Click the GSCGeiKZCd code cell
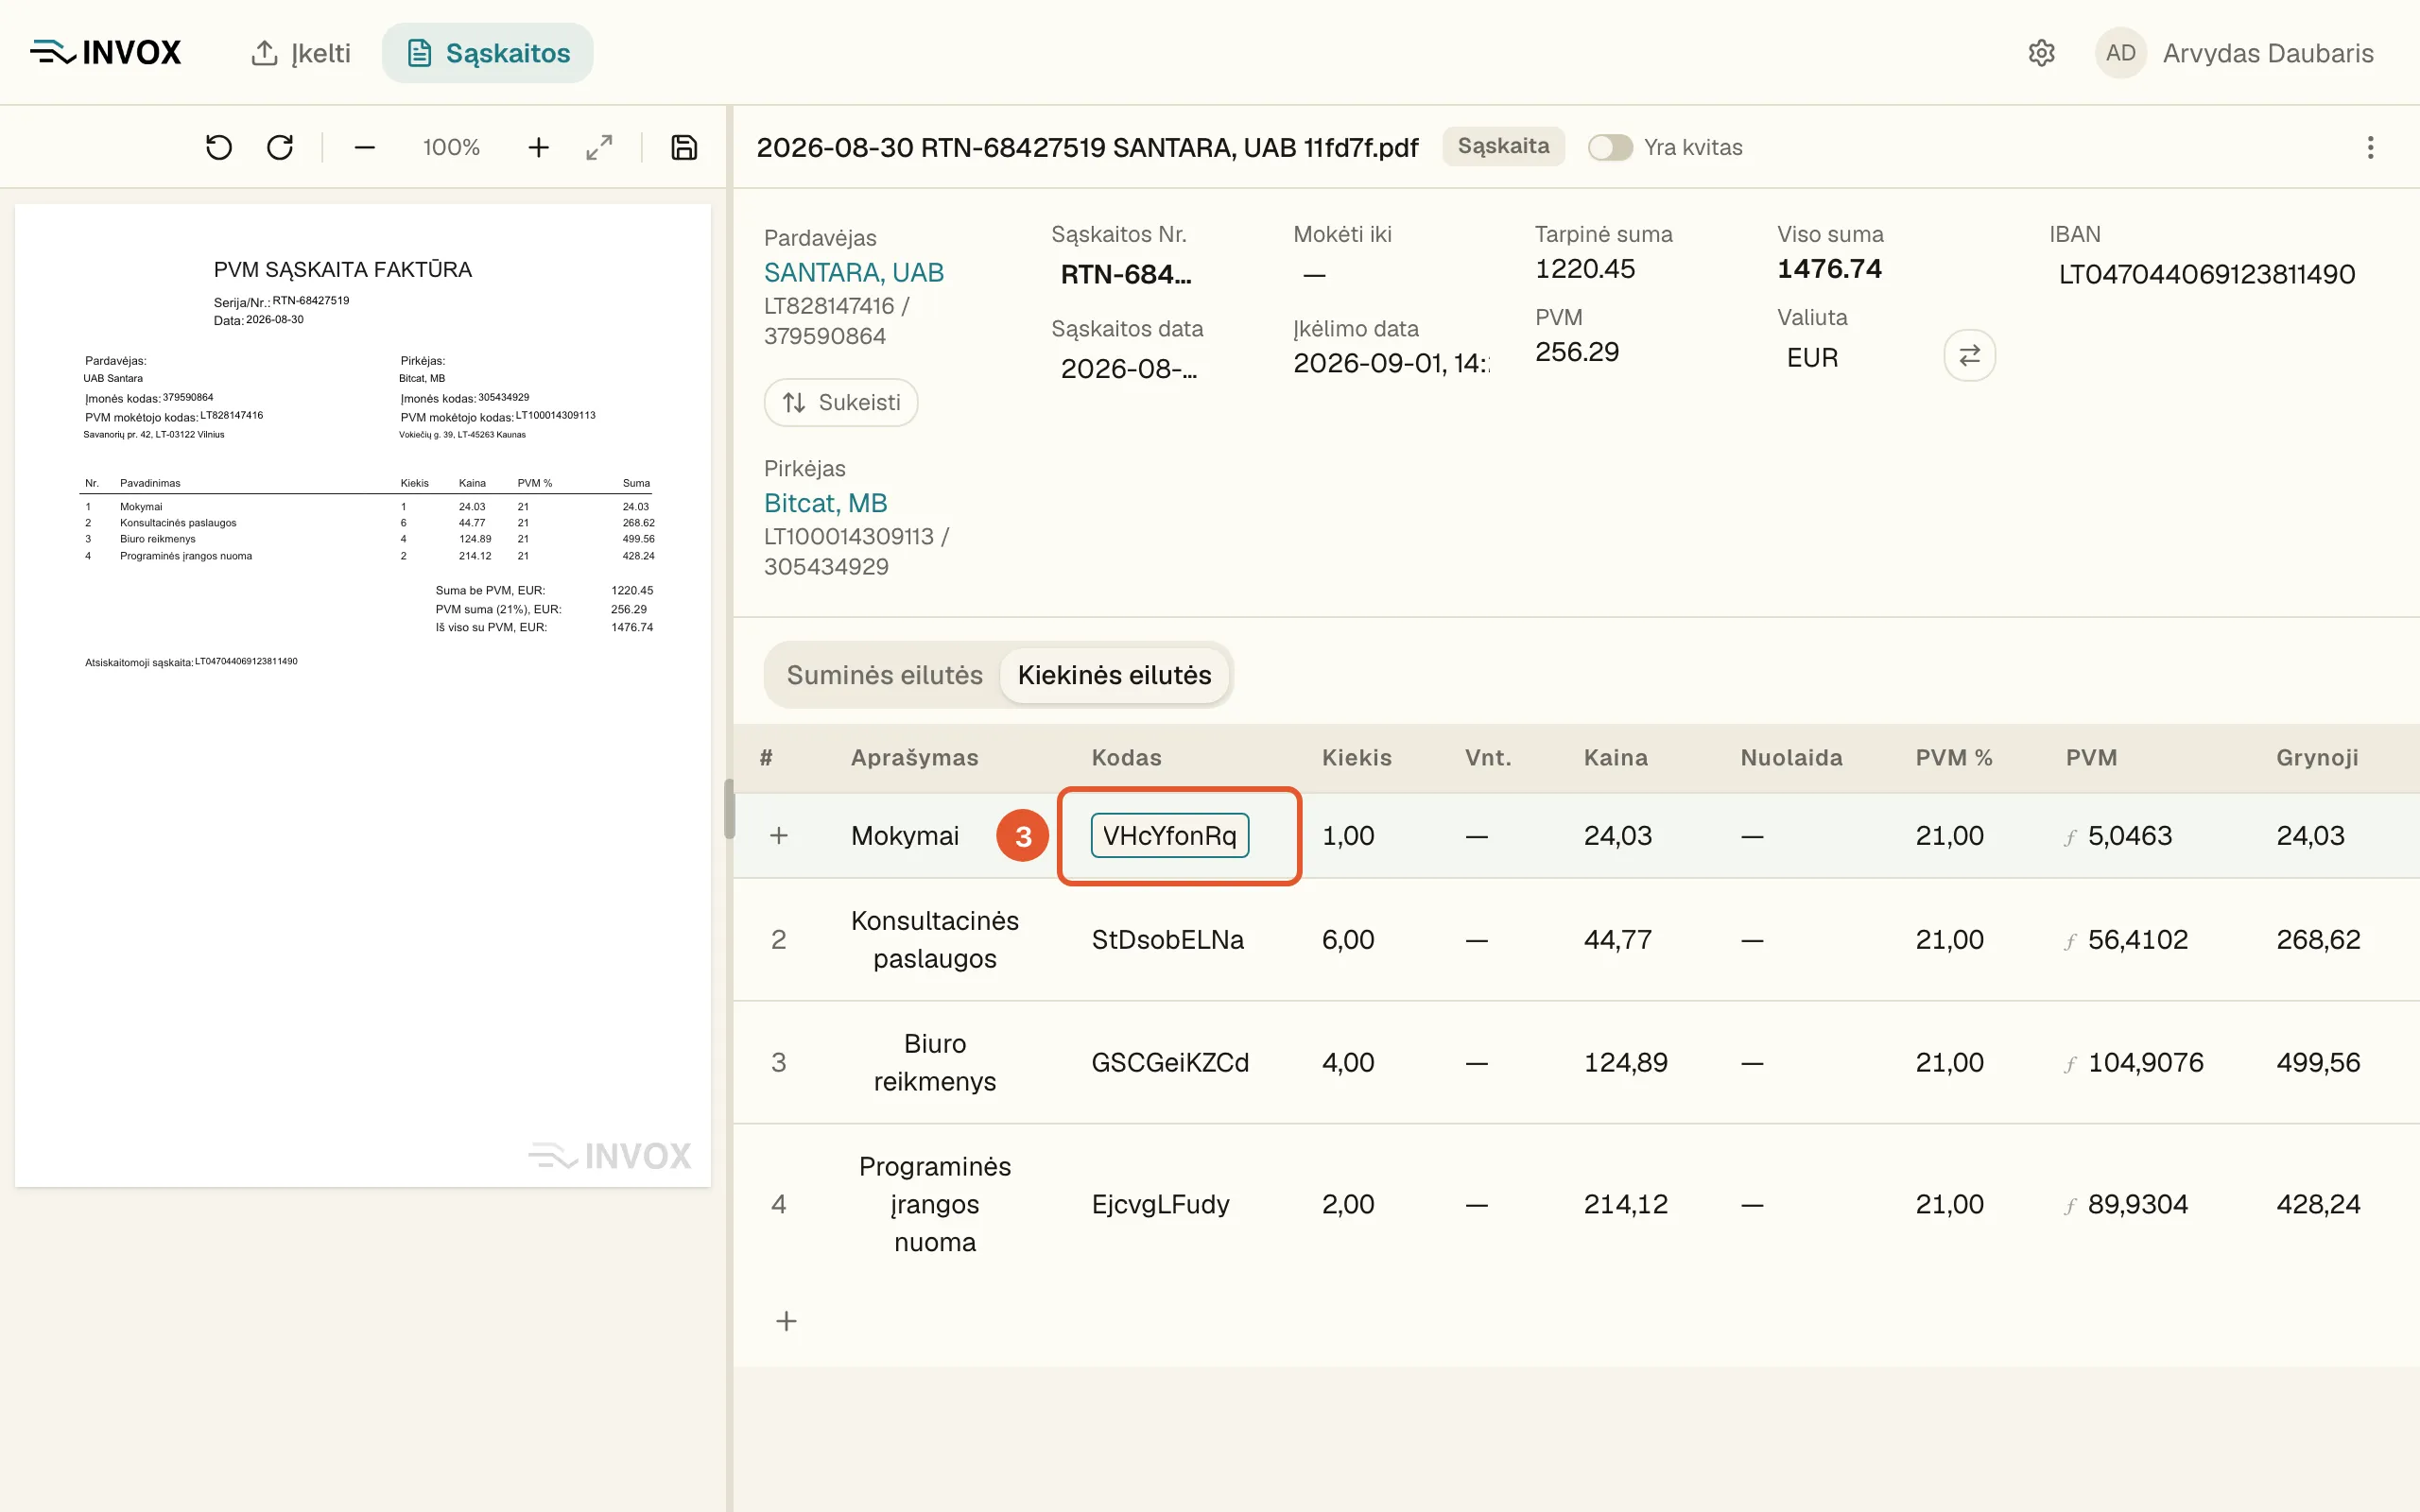 [1170, 1062]
